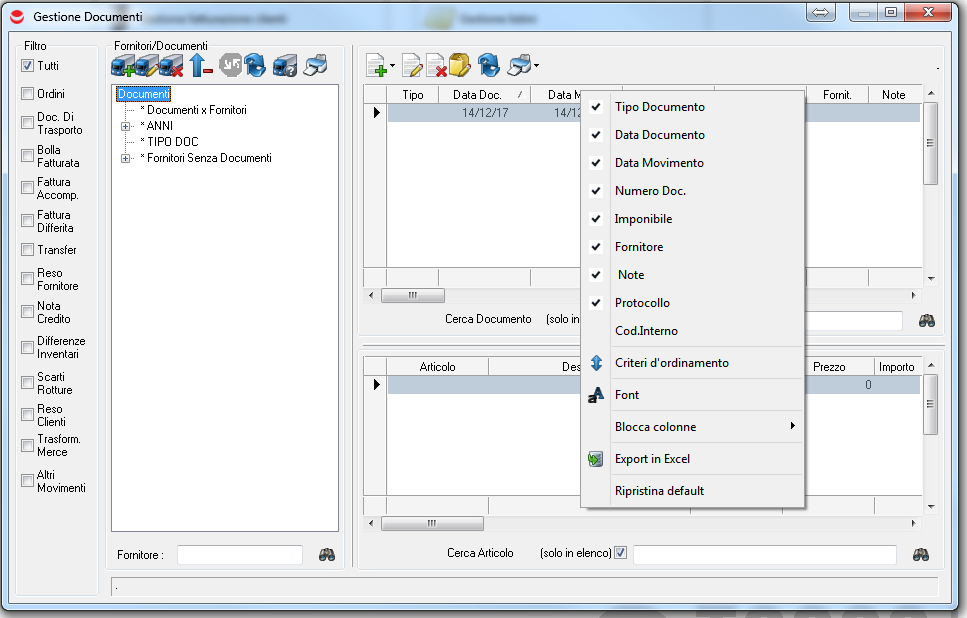Click the articles grid horizontal scrollbar thumb
Viewport: 967px width, 618px height.
point(432,523)
